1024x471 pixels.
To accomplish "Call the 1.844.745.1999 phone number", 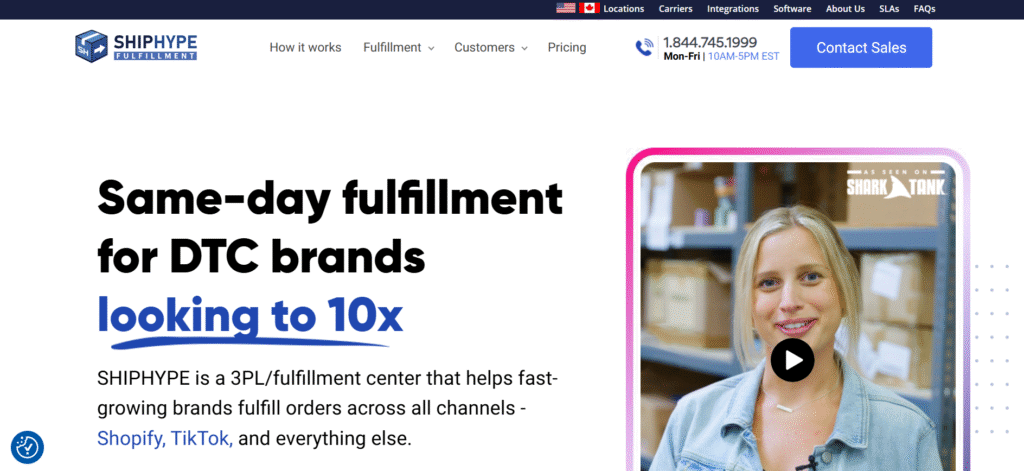I will 710,42.
